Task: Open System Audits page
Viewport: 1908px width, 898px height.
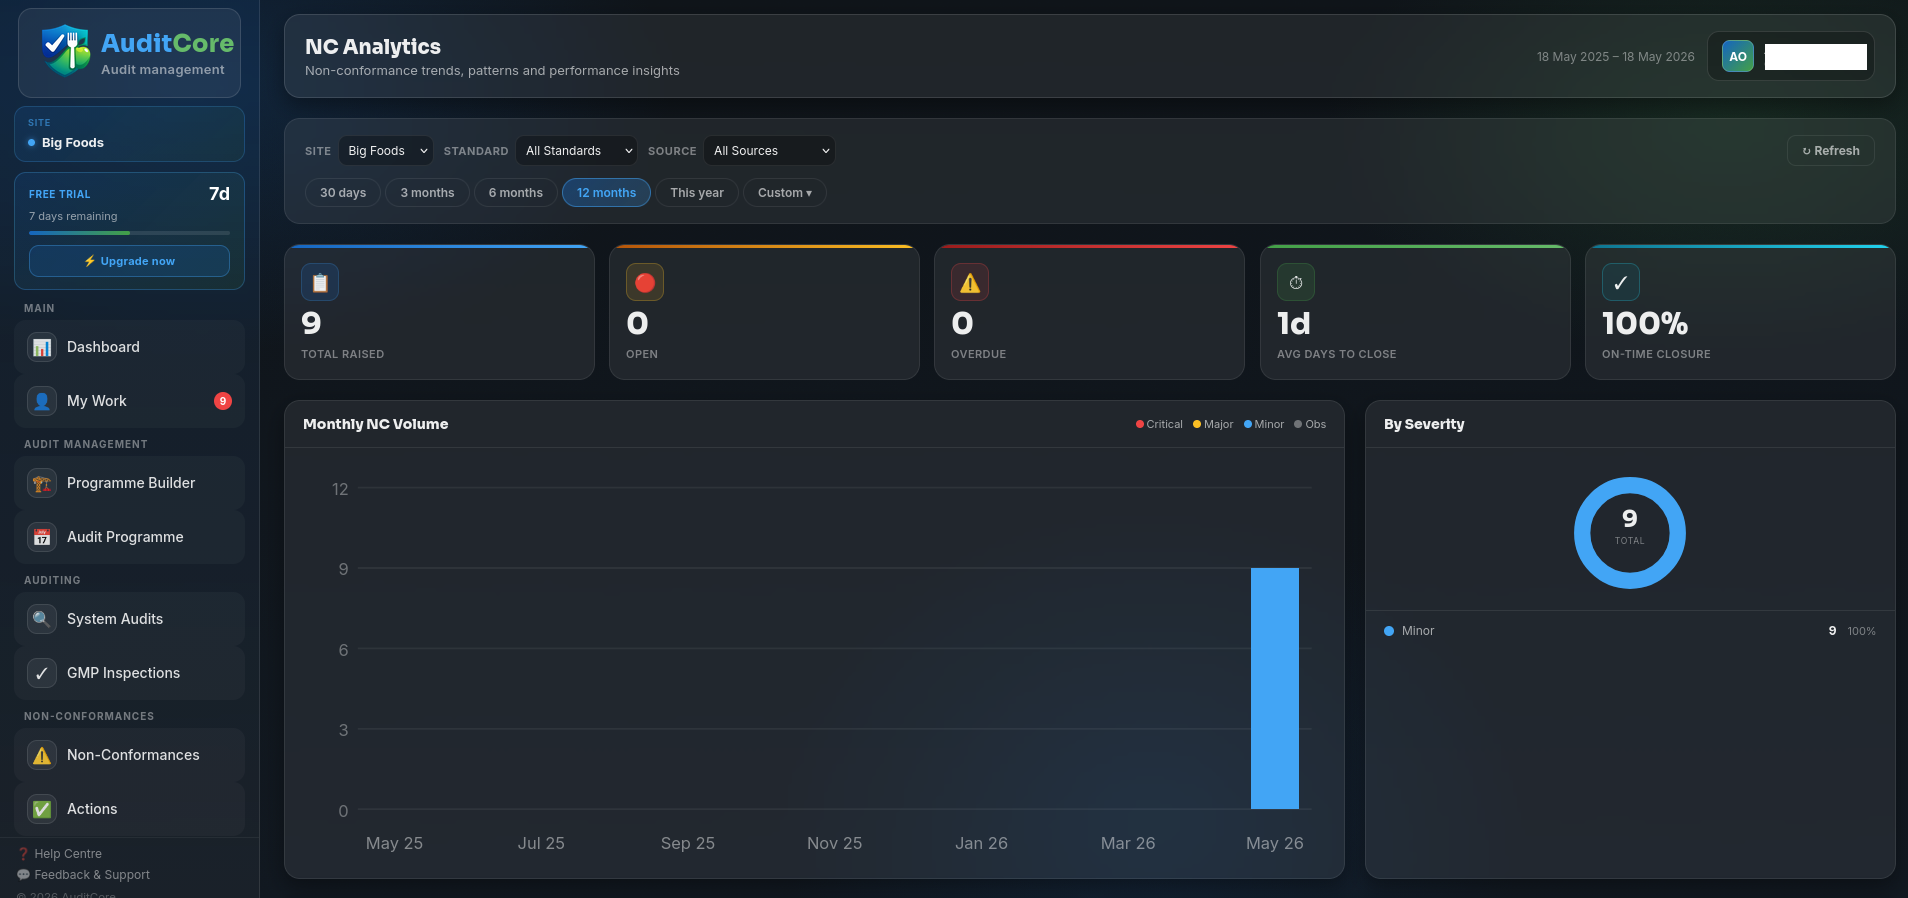Action: pyautogui.click(x=129, y=619)
